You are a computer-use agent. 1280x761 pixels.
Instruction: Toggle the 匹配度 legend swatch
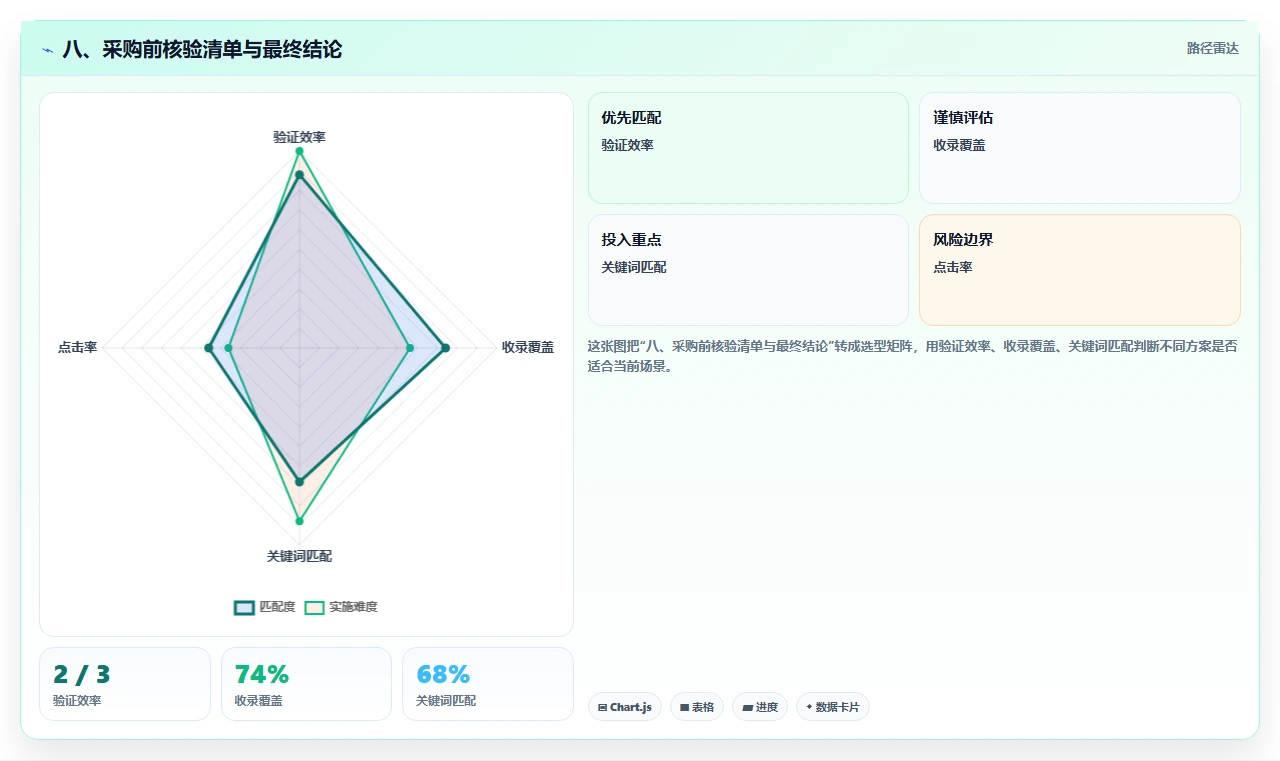[245, 607]
